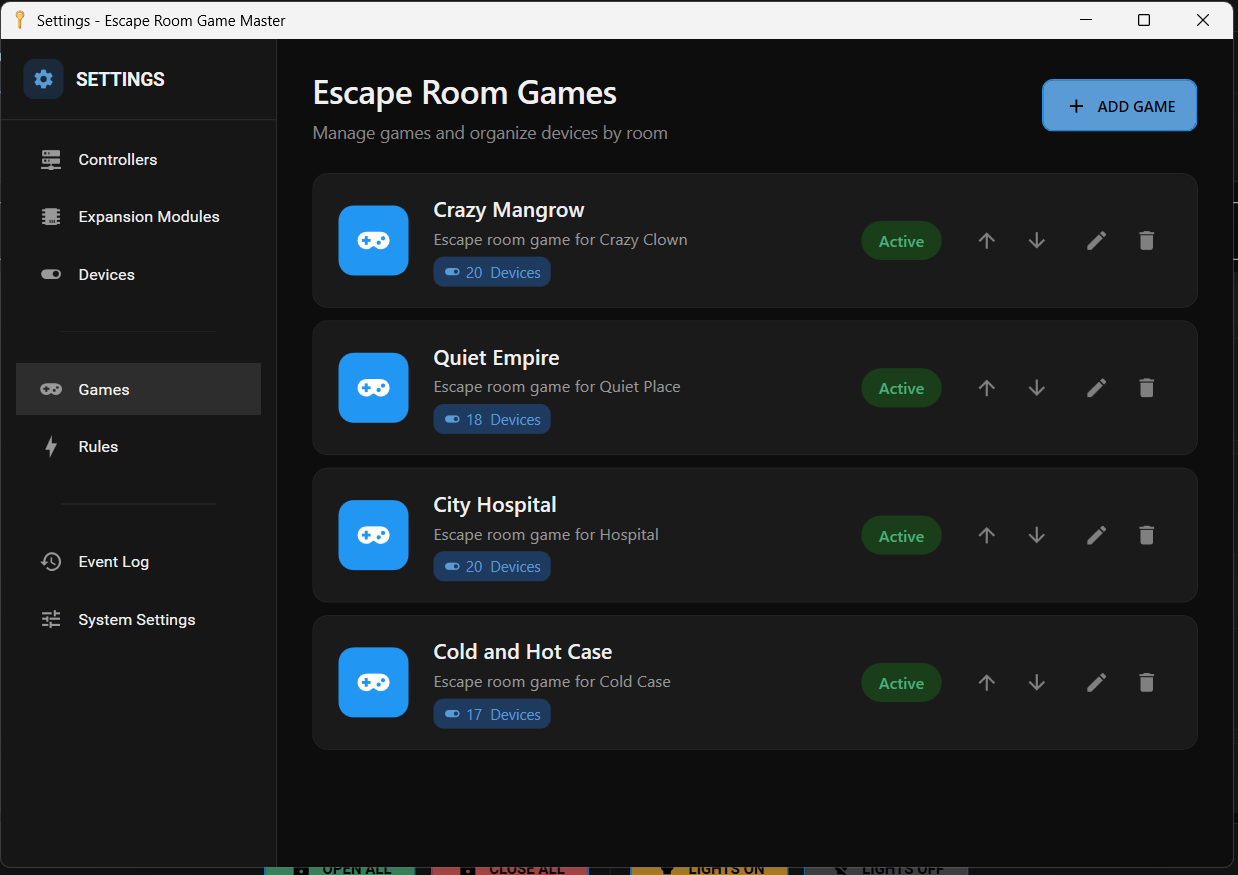Edit the Cold and Hot Case game

[x=1097, y=683]
